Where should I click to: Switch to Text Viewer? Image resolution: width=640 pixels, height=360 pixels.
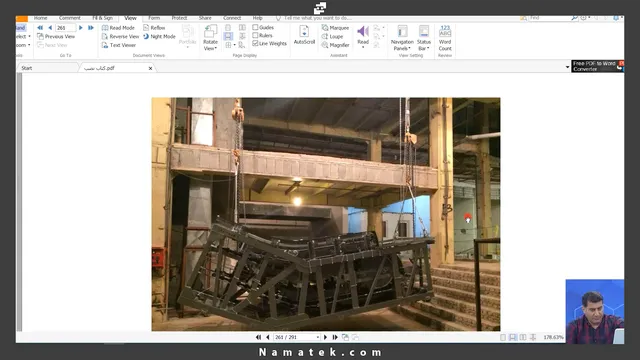tap(119, 45)
